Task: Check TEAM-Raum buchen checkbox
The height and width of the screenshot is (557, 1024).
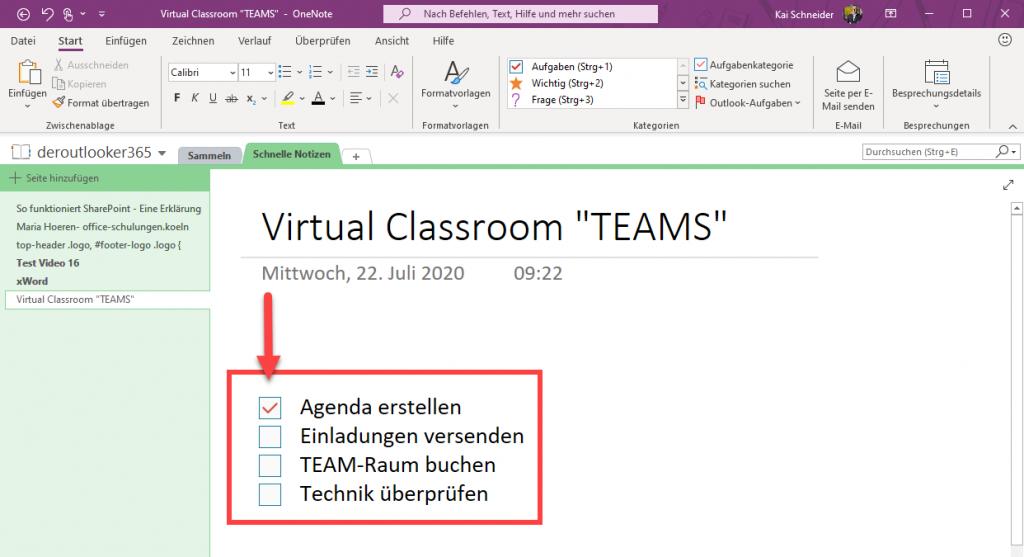Action: [x=270, y=466]
